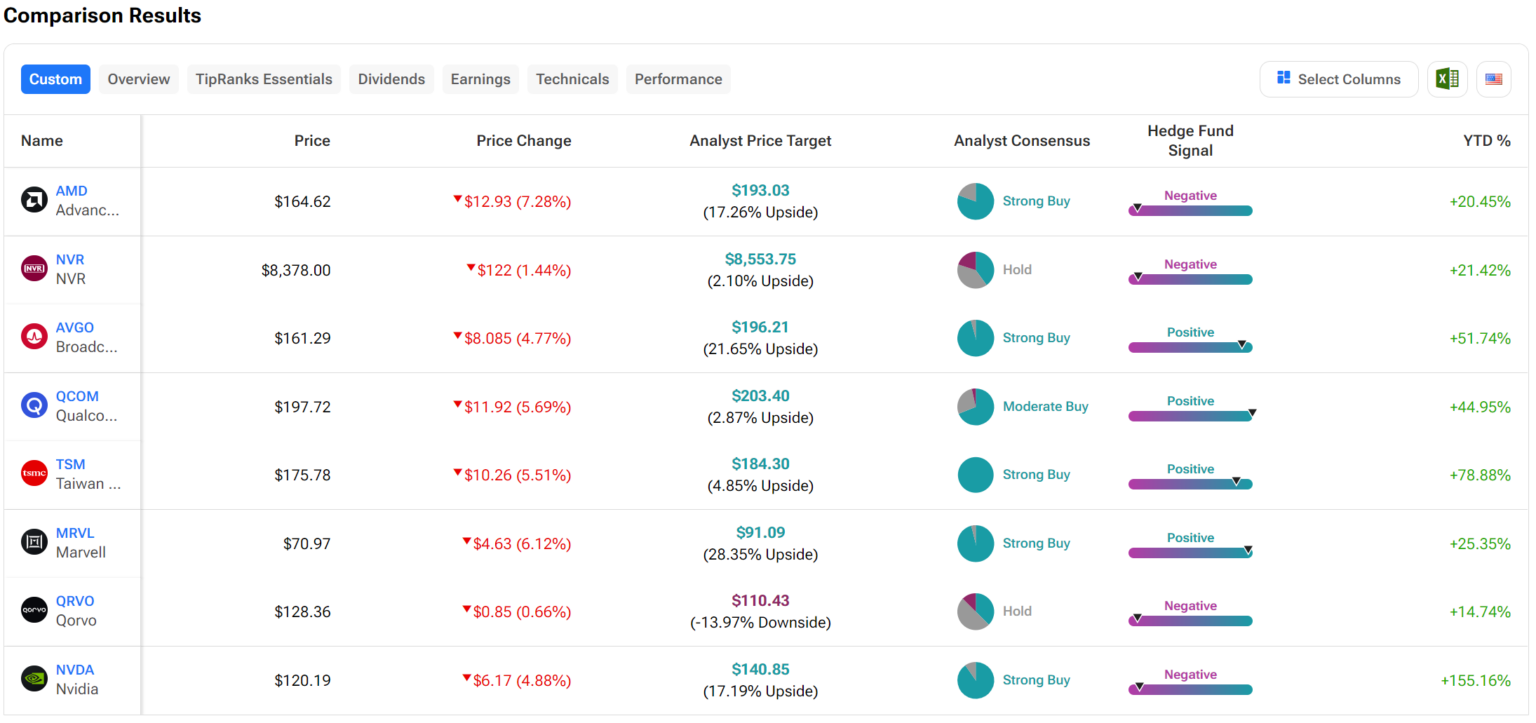Click AMD analyst consensus pie chart
This screenshot has width=1536, height=723.
[x=975, y=201]
